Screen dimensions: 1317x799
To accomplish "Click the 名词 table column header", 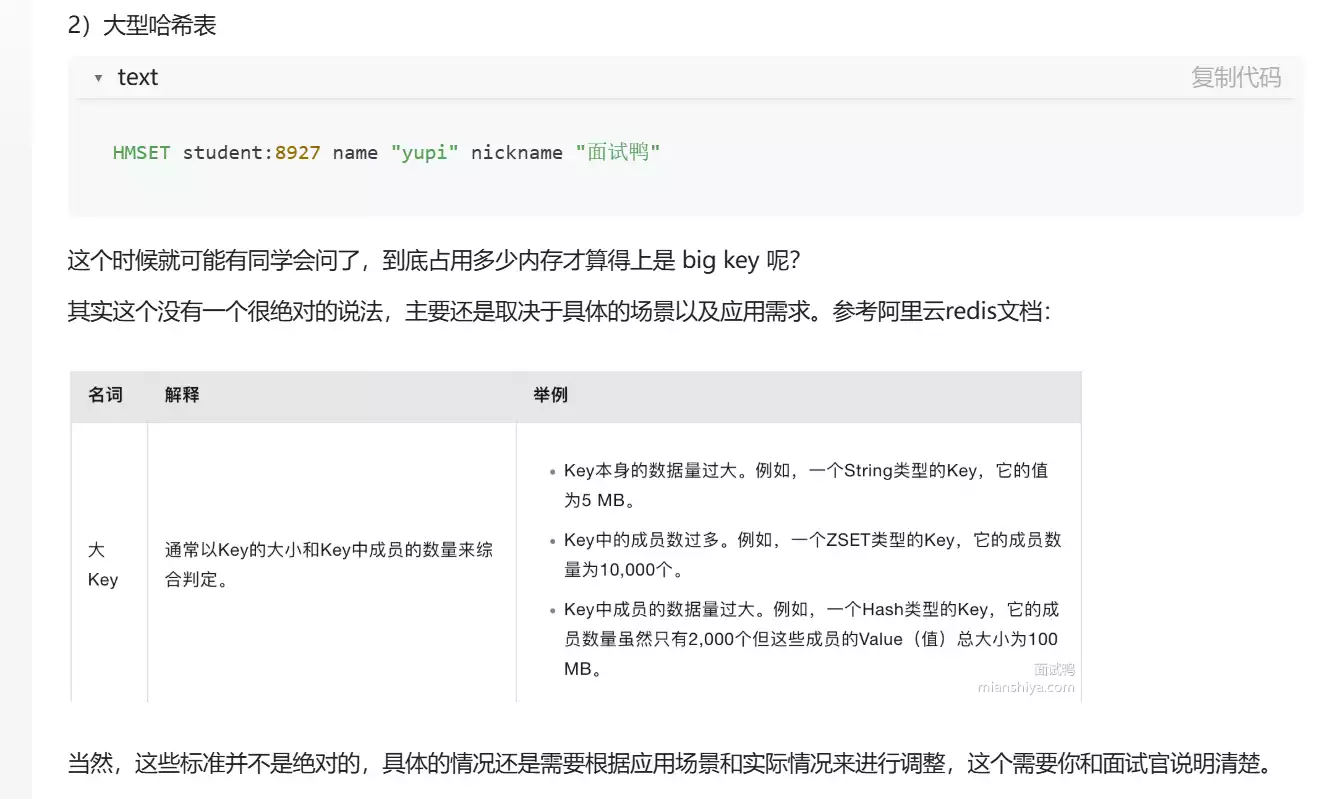I will (x=105, y=395).
